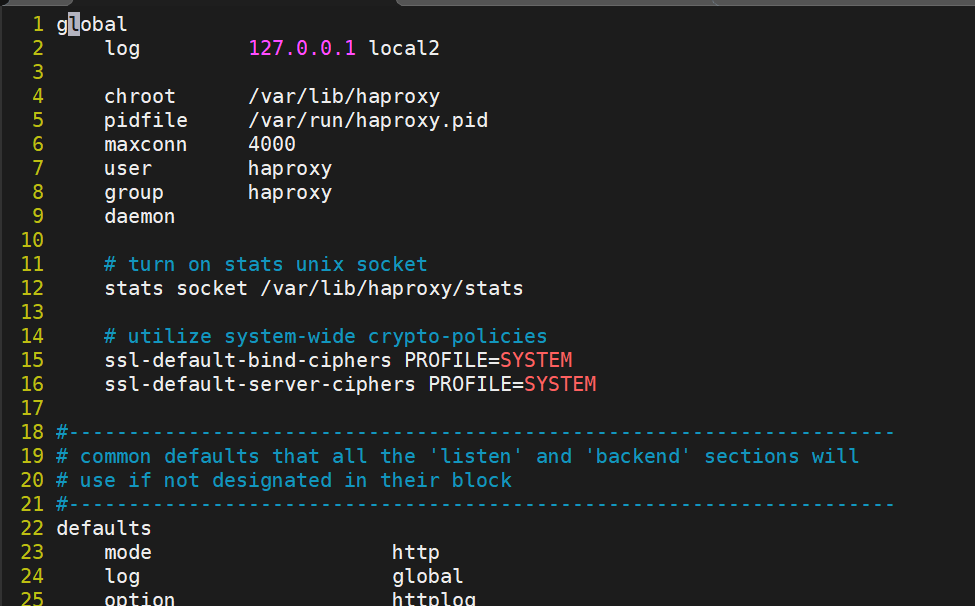Click line number 10
The image size is (975, 606).
tap(32, 240)
